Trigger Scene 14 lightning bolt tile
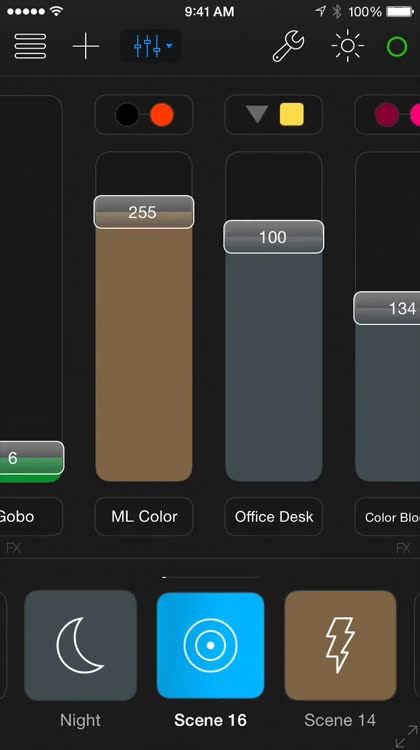The image size is (420, 750). click(x=340, y=645)
